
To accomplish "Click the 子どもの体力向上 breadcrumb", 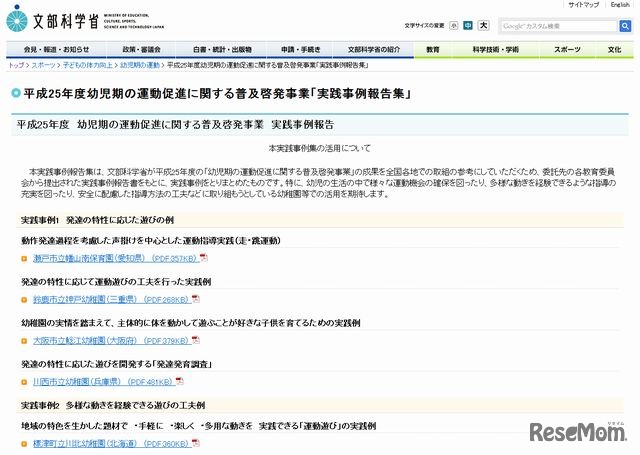I will point(88,65).
